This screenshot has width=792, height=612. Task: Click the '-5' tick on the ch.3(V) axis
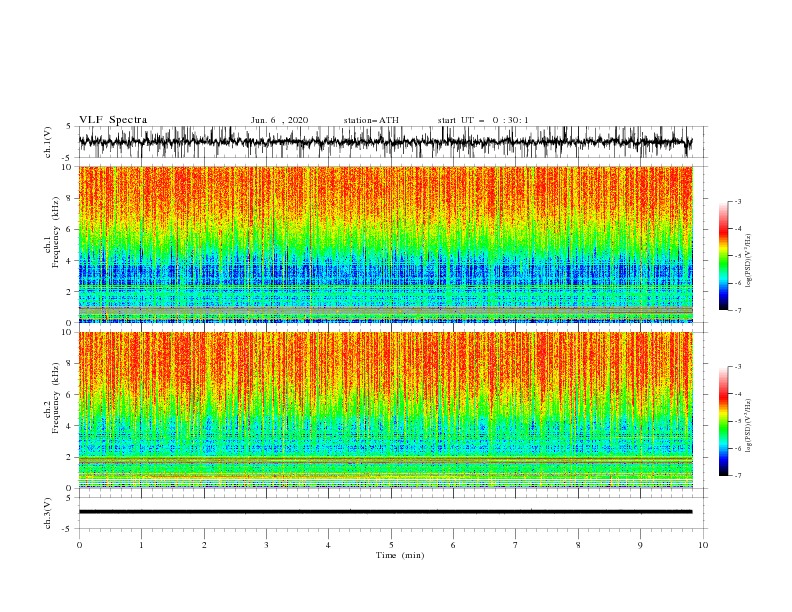(x=68, y=529)
